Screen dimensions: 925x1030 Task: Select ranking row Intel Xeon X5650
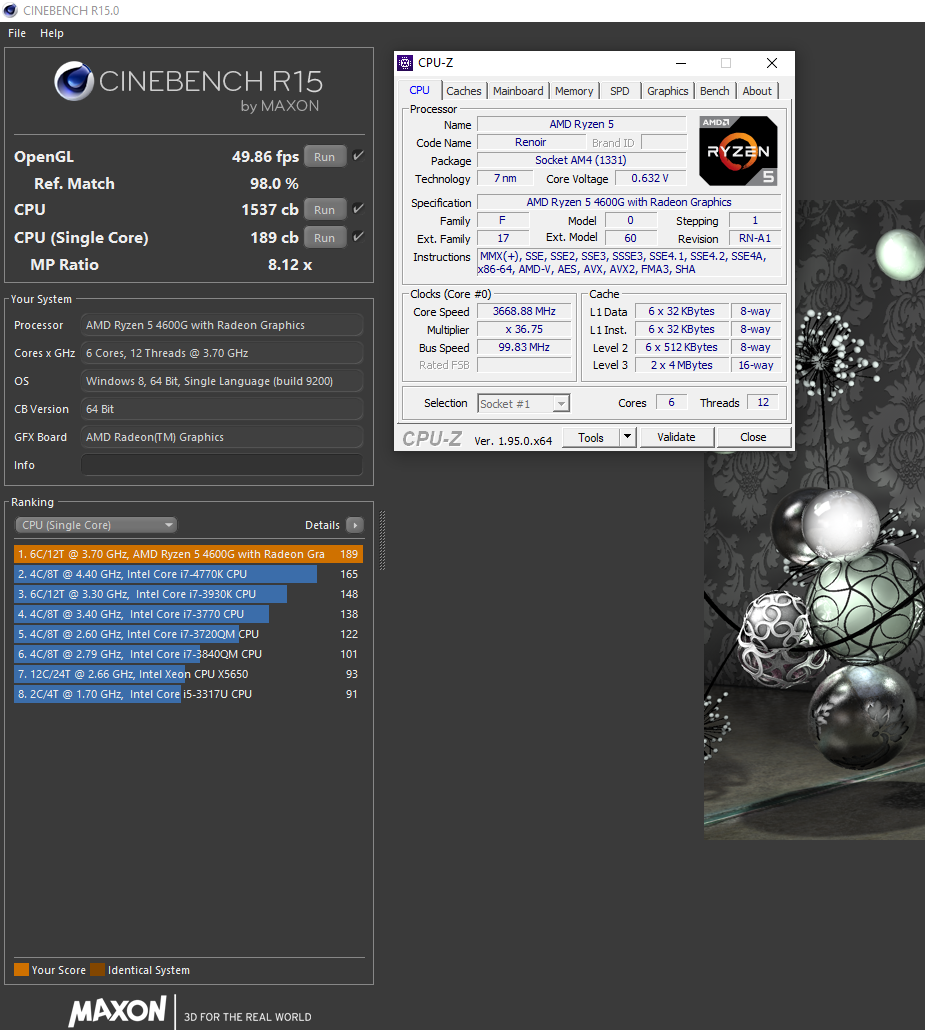click(x=189, y=674)
